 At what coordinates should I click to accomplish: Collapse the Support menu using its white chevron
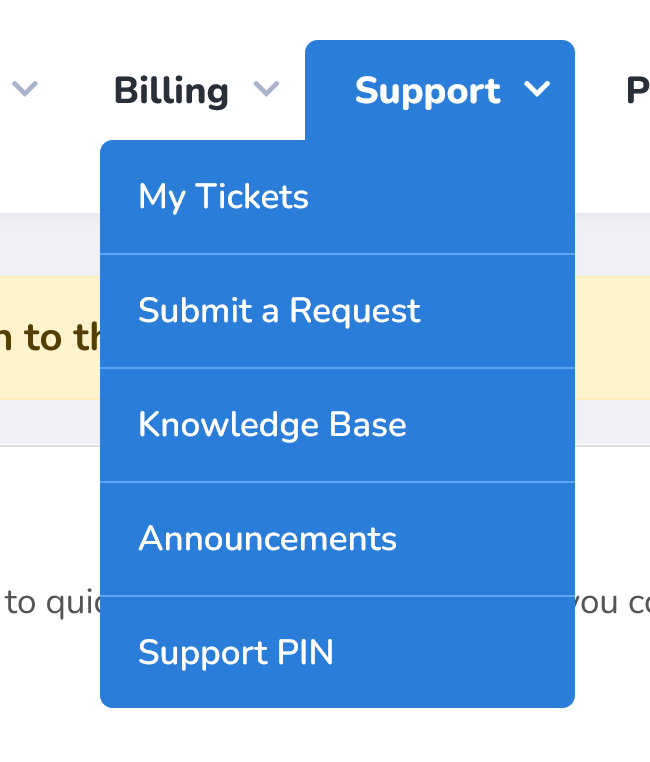537,89
